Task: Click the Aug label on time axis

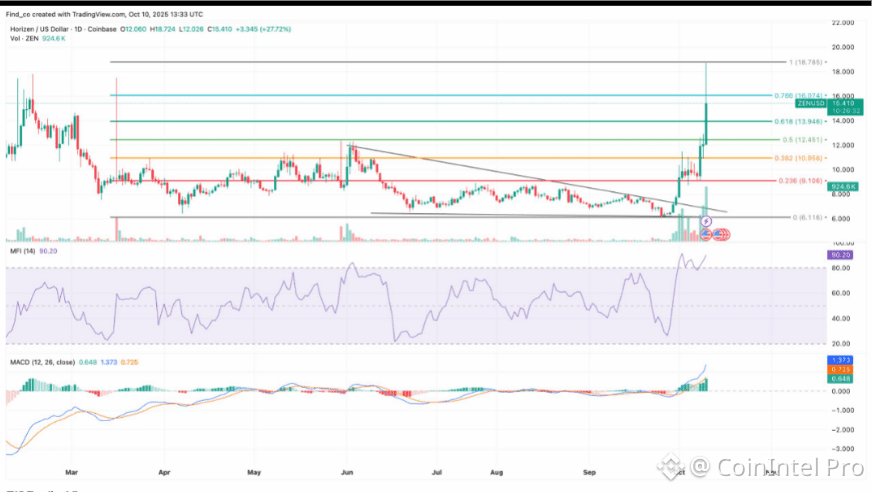Action: [x=497, y=473]
